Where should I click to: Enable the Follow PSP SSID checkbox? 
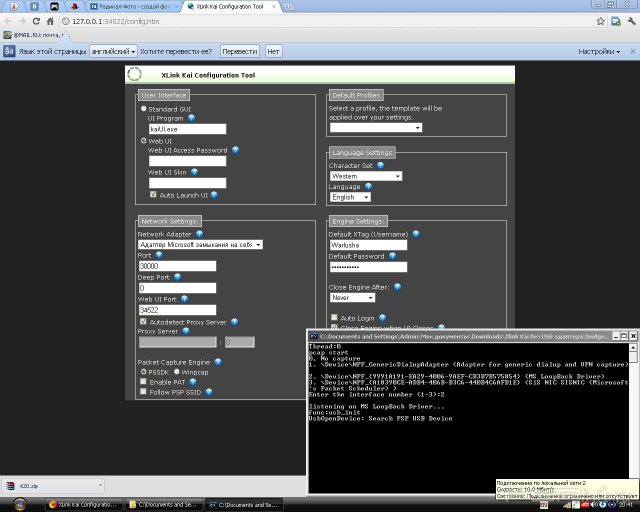point(142,392)
